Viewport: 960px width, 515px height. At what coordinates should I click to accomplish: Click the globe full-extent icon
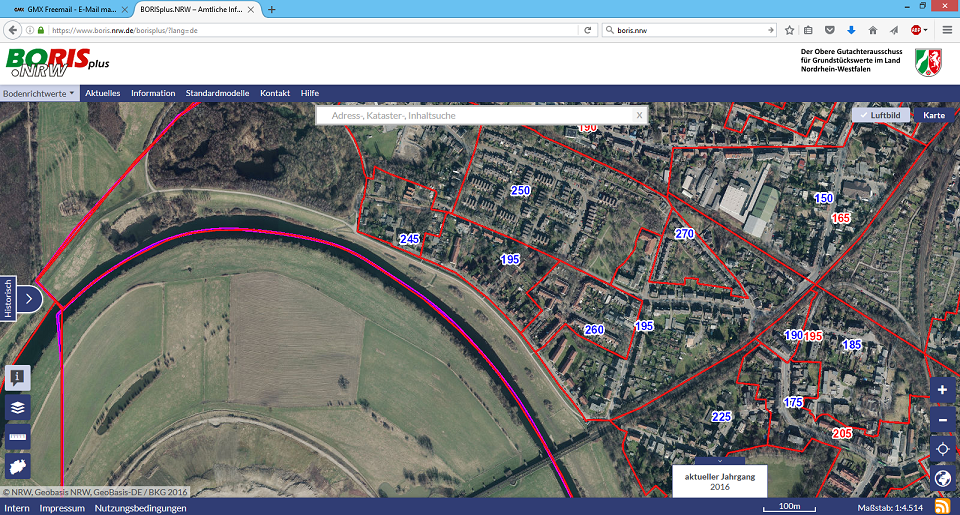942,478
